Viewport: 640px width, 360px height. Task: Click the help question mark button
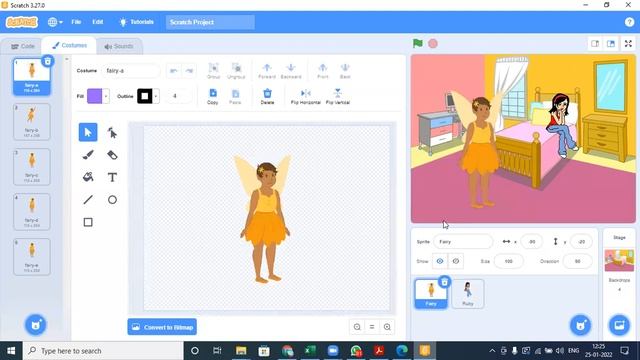(629, 22)
